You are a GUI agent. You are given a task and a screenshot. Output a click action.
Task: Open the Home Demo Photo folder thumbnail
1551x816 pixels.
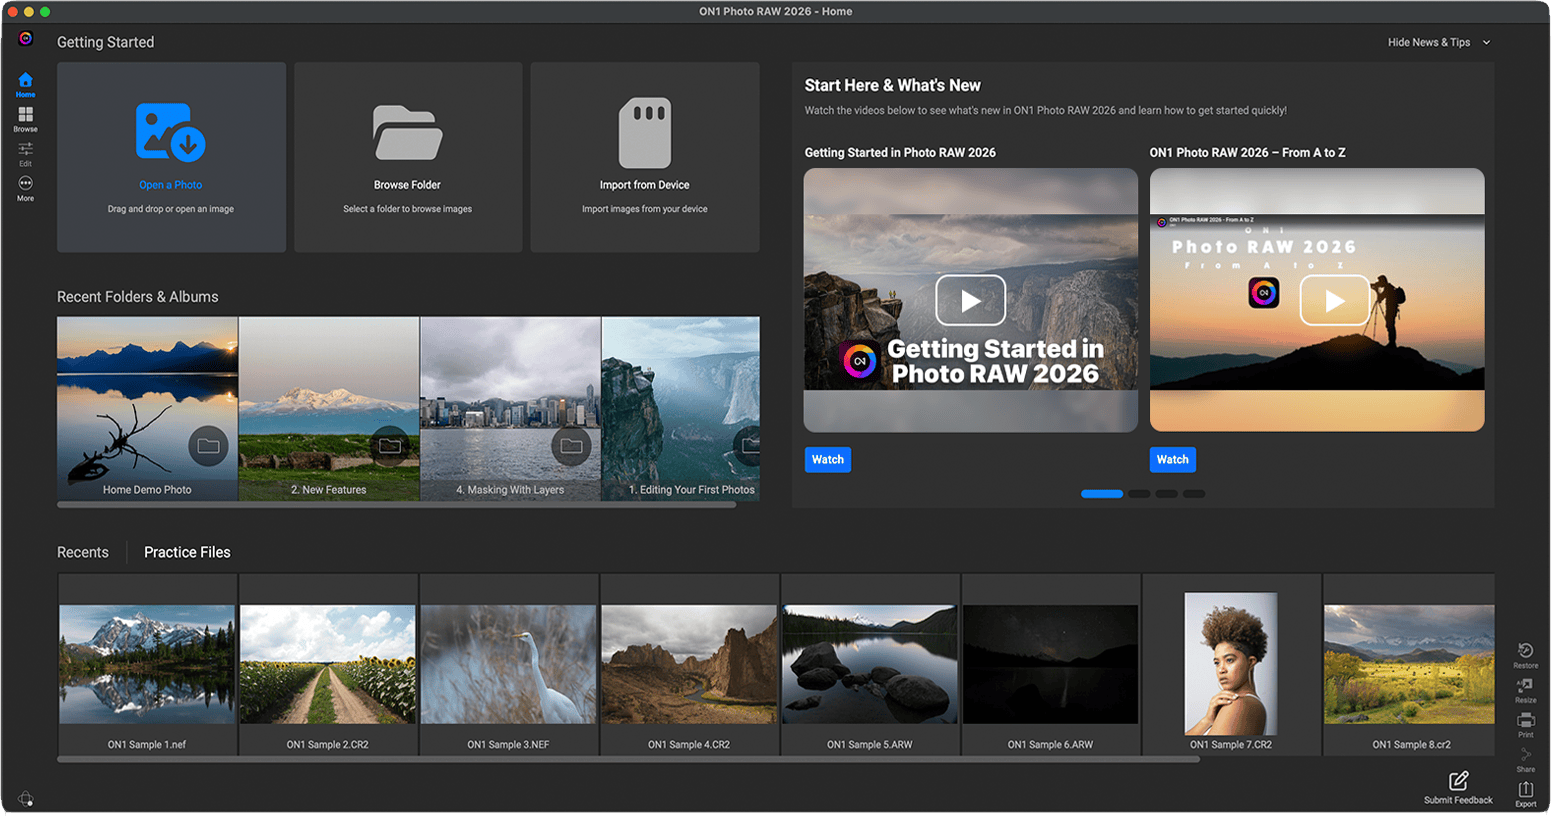point(147,408)
